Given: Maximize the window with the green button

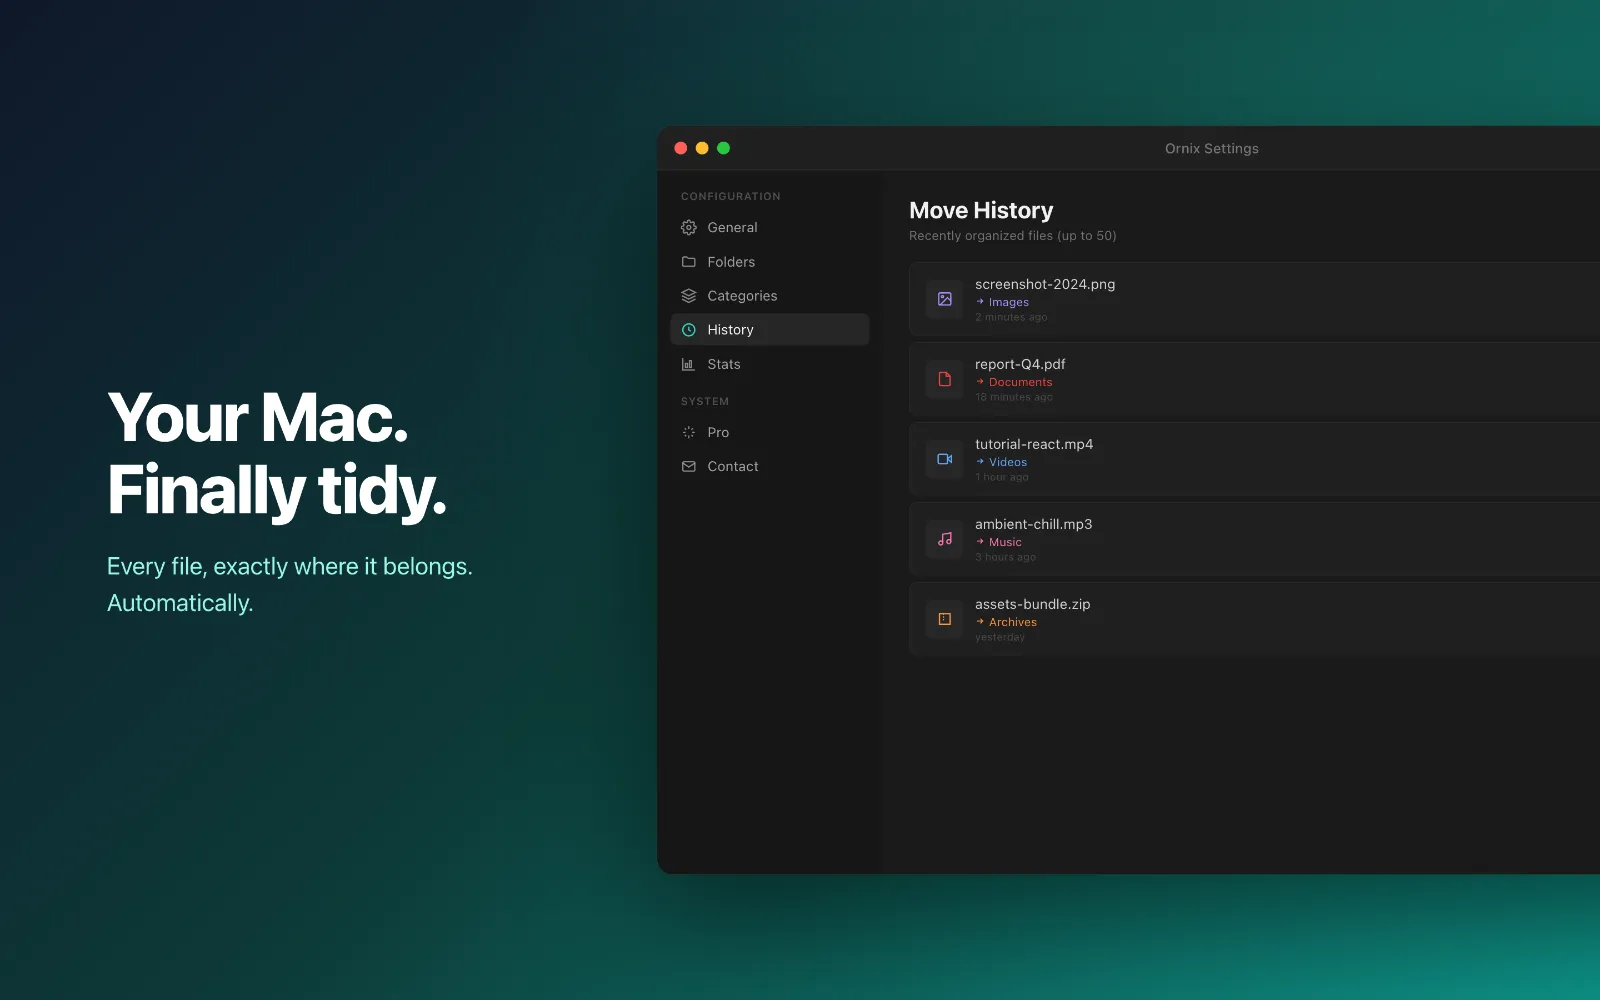Looking at the screenshot, I should pos(723,148).
